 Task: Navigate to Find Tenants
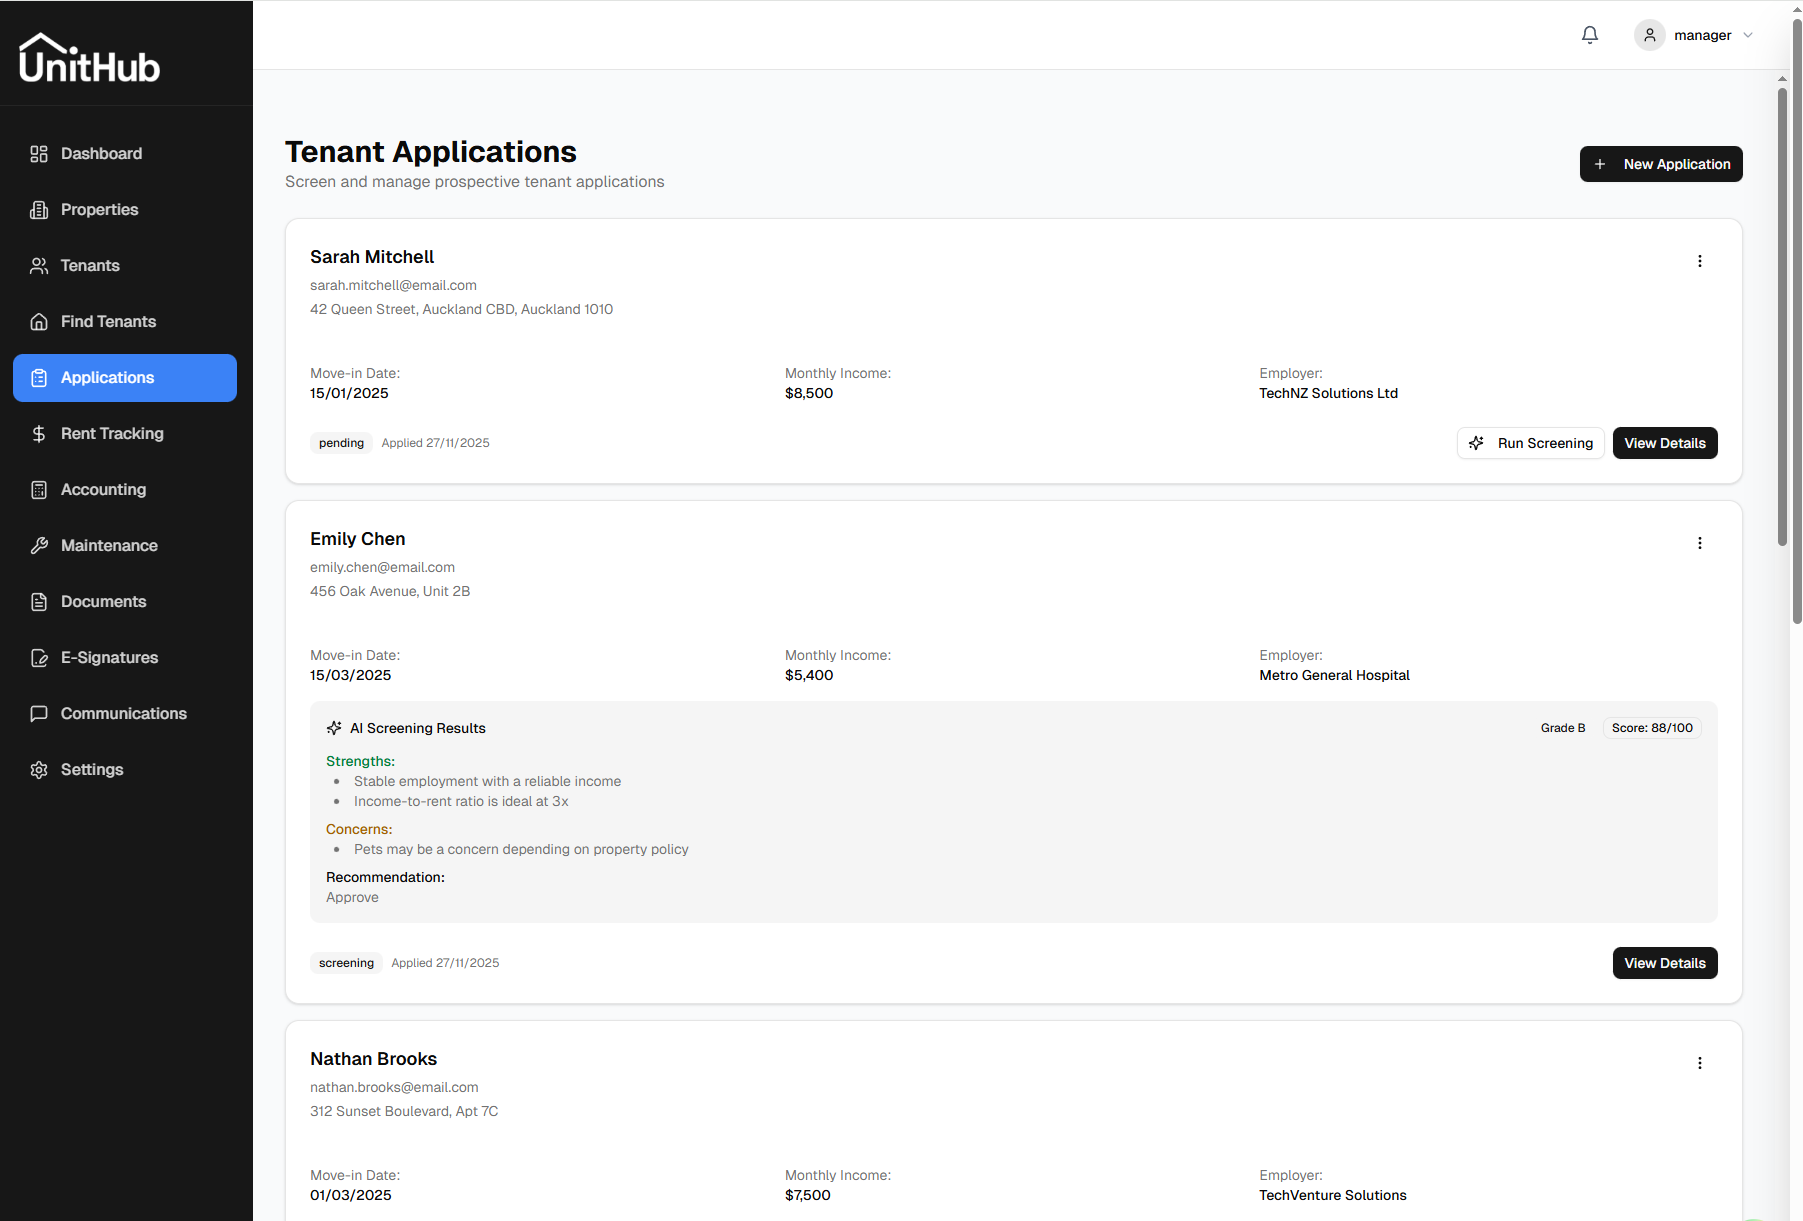coord(108,322)
